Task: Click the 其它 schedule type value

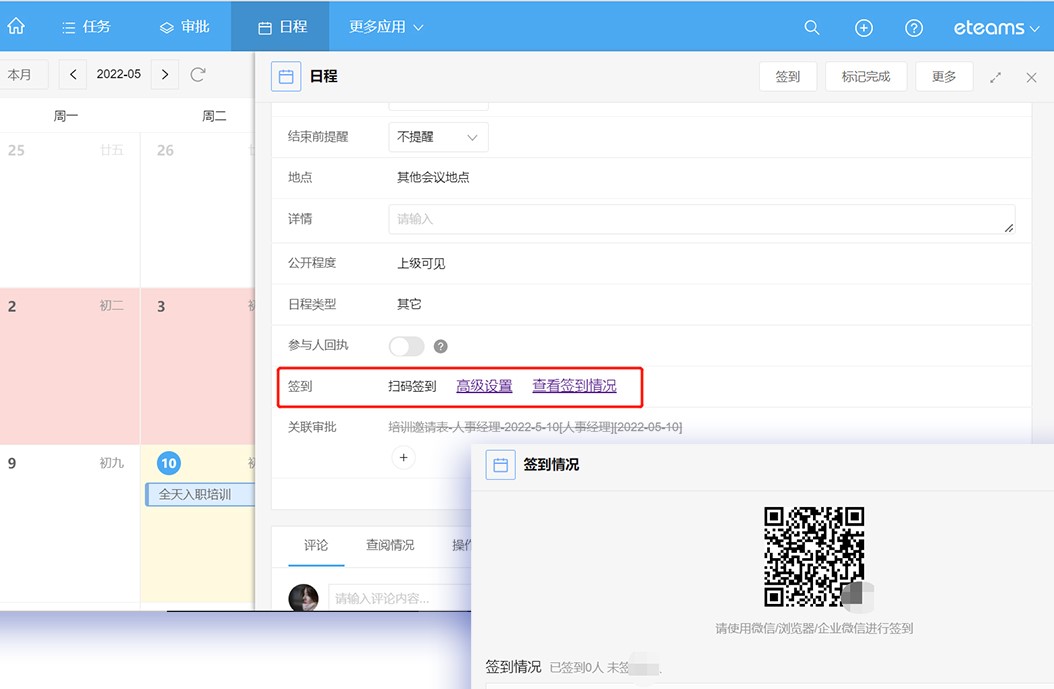Action: coord(409,305)
